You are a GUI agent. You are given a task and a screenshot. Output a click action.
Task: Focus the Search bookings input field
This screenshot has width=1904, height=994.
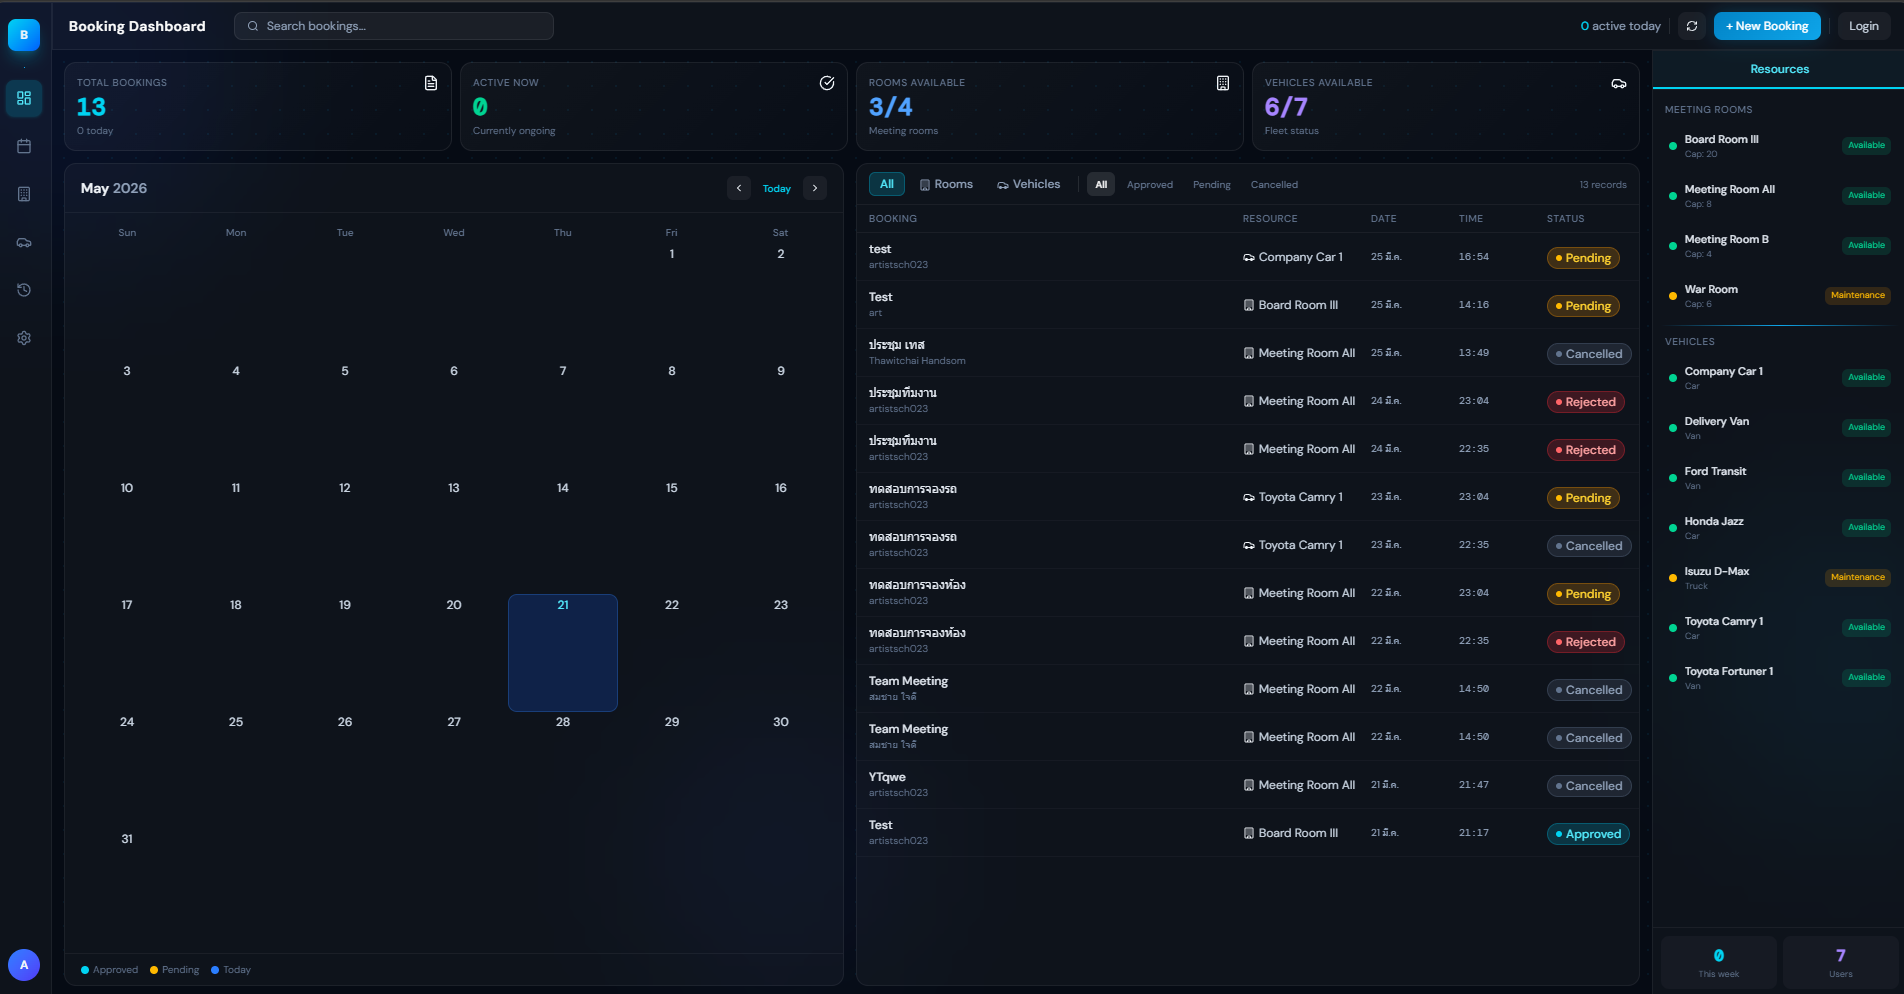(x=394, y=26)
